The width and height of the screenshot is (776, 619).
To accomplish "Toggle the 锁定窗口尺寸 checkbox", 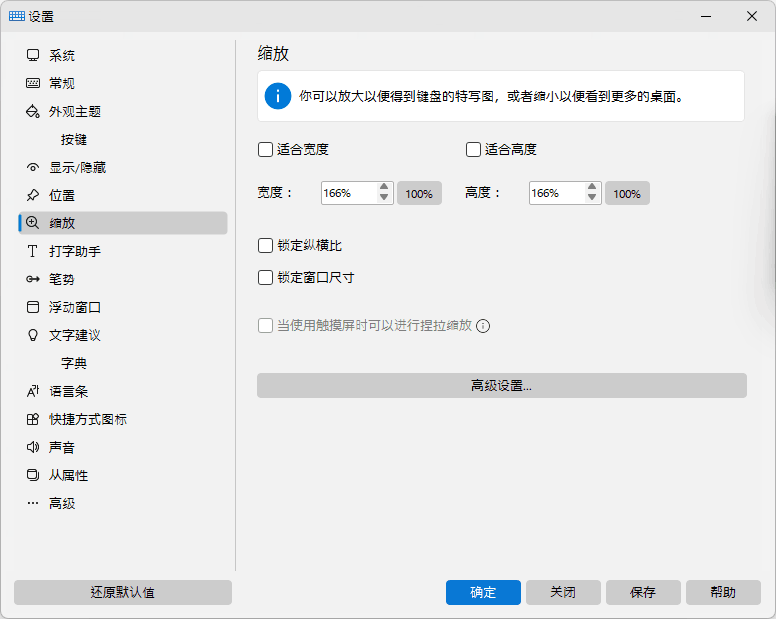I will pyautogui.click(x=265, y=278).
